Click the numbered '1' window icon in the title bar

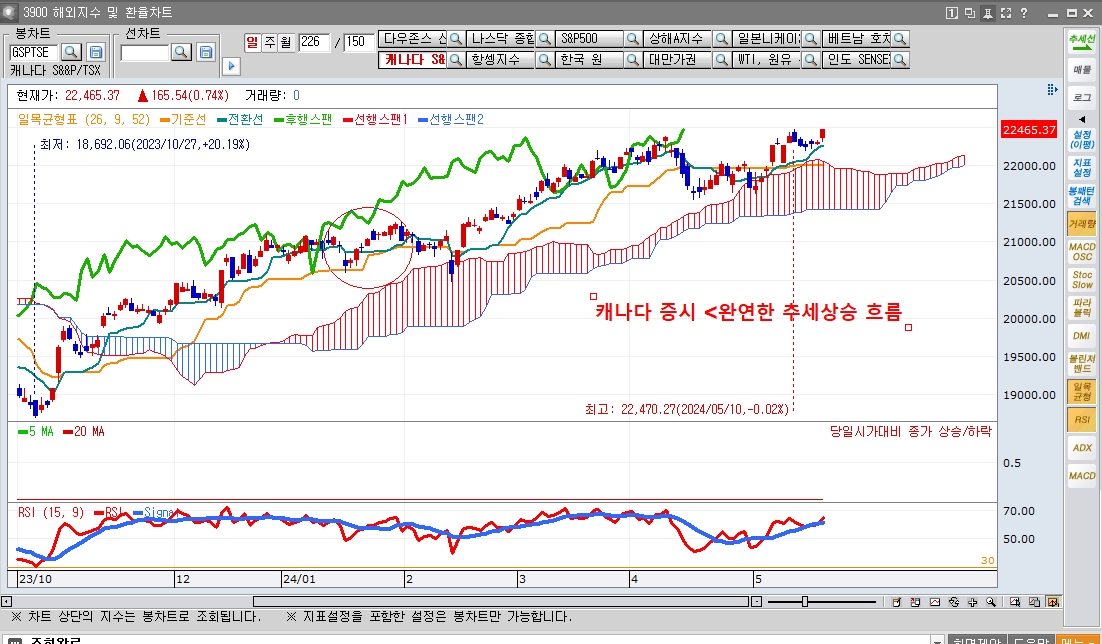pyautogui.click(x=951, y=13)
